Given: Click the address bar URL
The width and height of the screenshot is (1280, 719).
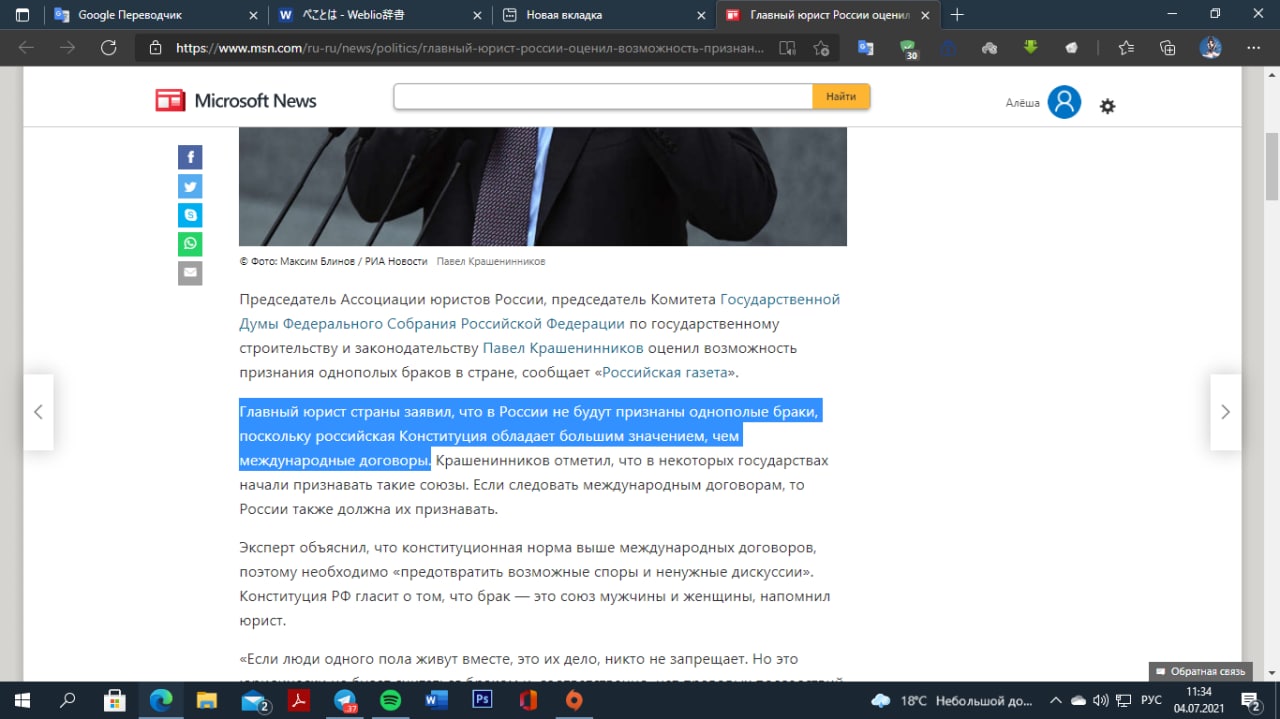Looking at the screenshot, I should [x=470, y=47].
